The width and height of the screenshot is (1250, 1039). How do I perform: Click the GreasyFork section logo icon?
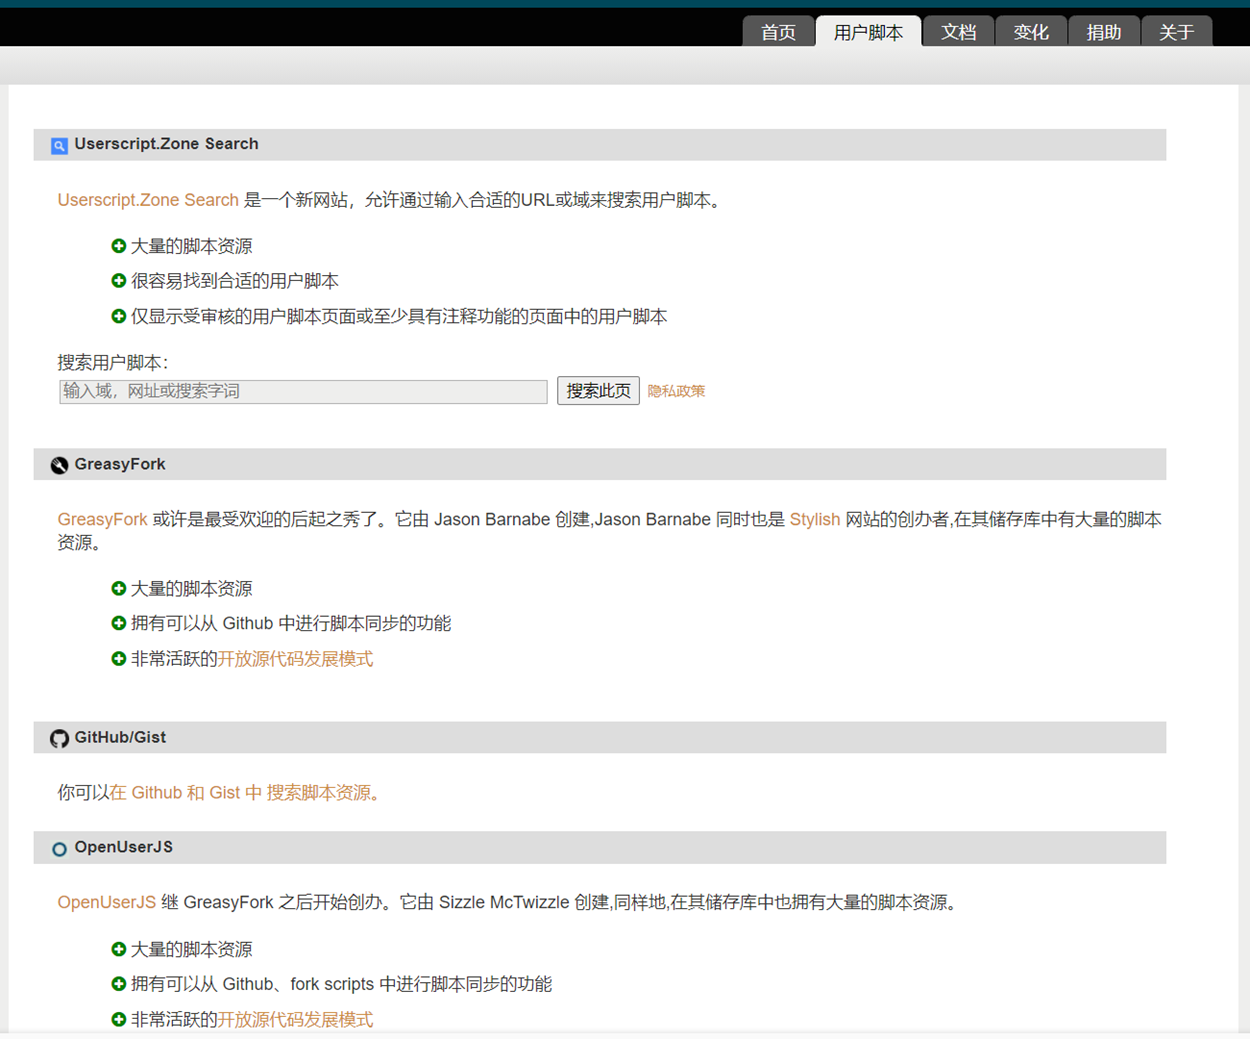tap(59, 465)
